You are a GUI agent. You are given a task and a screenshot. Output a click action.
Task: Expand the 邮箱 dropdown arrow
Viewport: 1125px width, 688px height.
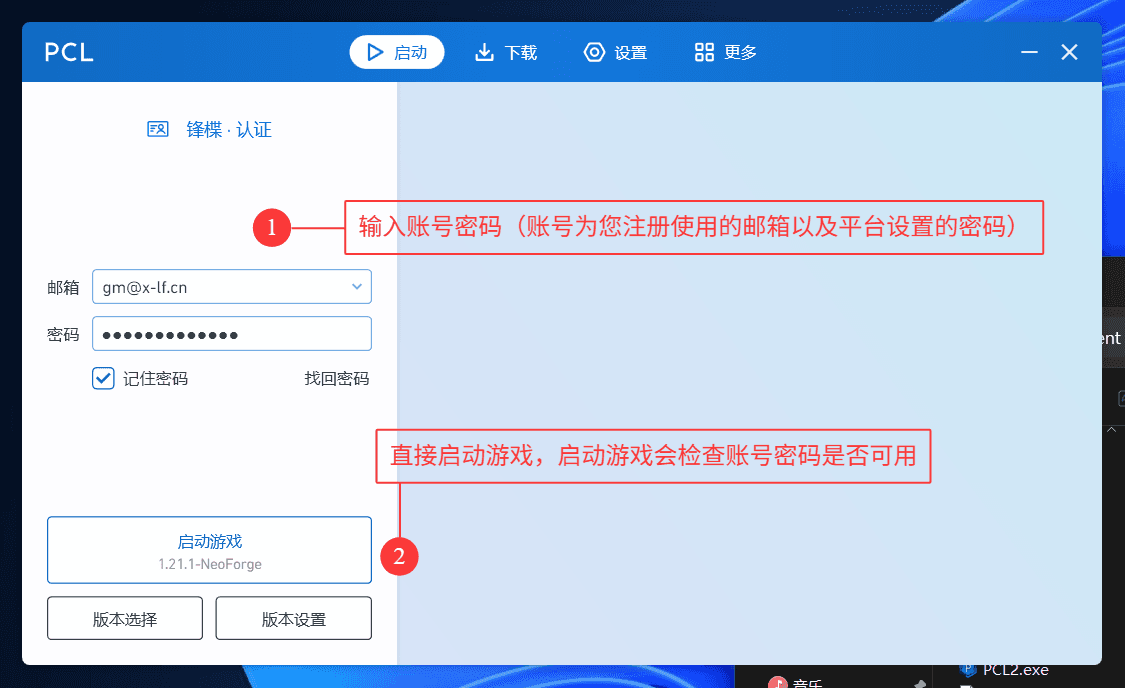[357, 286]
